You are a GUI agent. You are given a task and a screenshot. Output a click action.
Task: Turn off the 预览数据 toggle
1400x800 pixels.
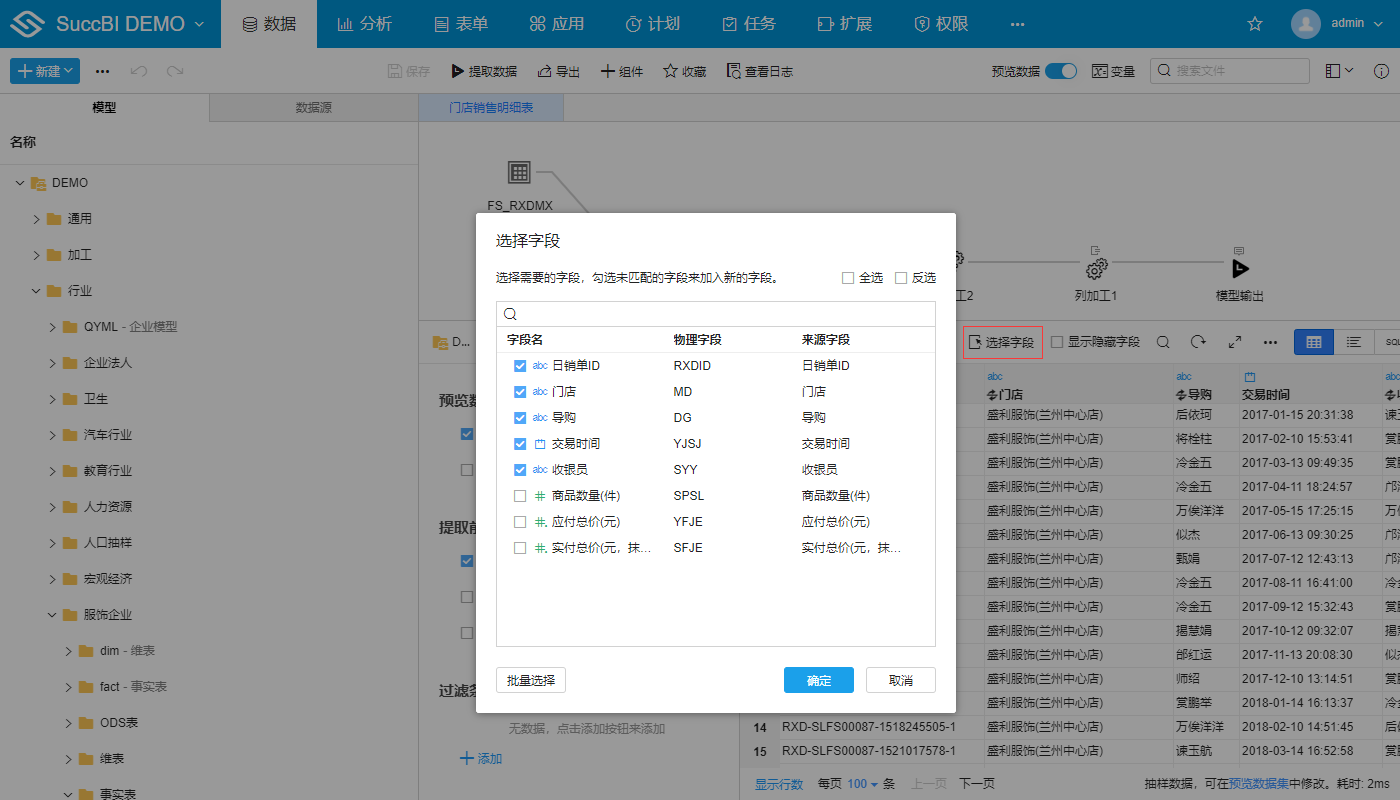click(1060, 71)
